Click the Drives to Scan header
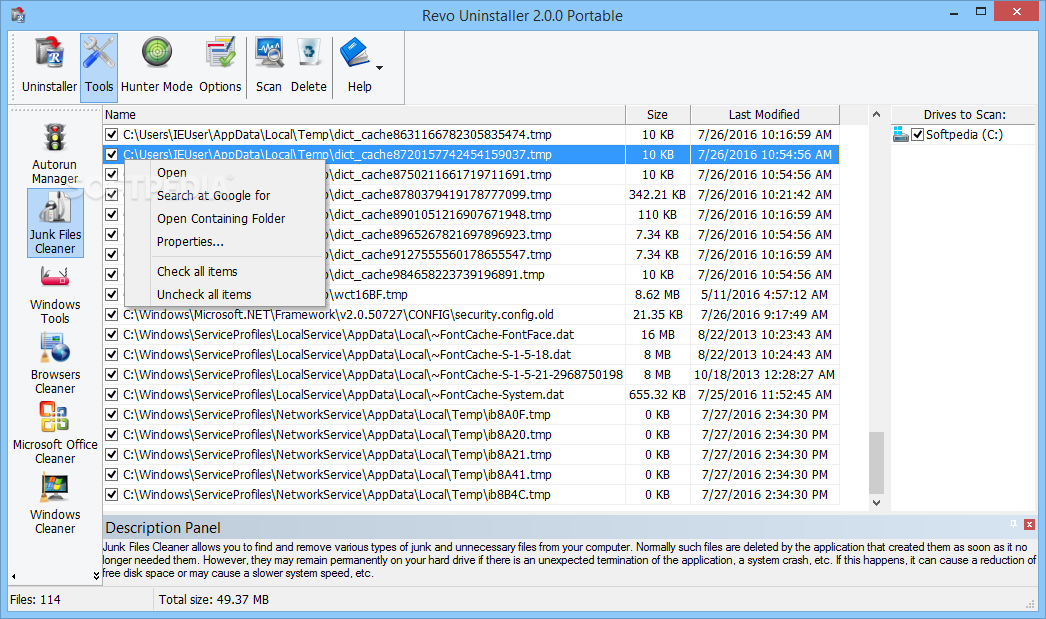The width and height of the screenshot is (1046, 619). tap(964, 115)
